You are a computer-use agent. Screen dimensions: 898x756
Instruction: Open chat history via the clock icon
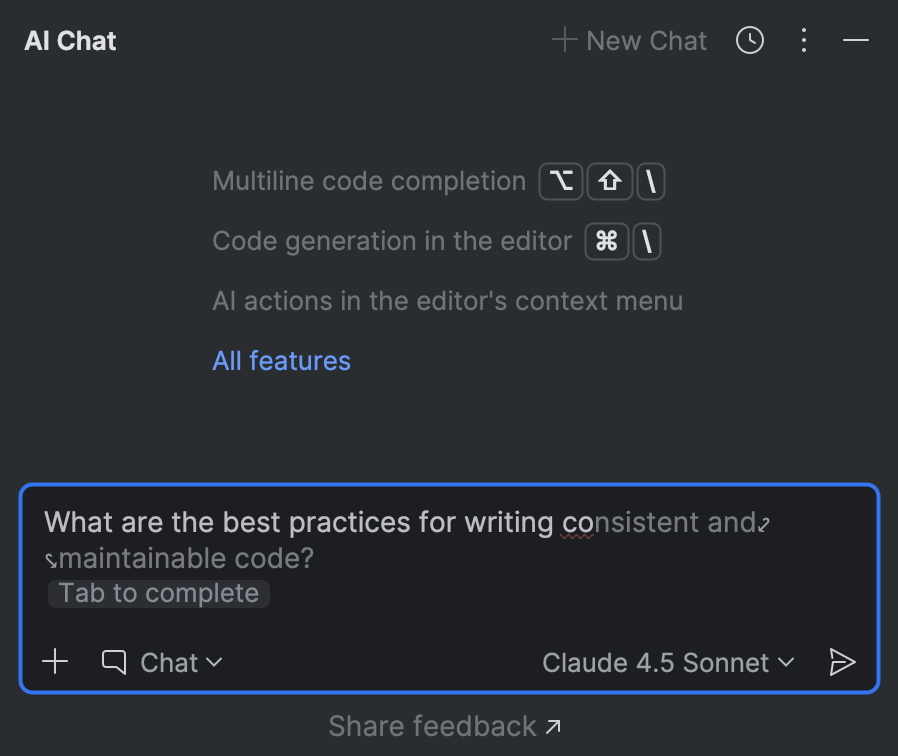pos(749,40)
